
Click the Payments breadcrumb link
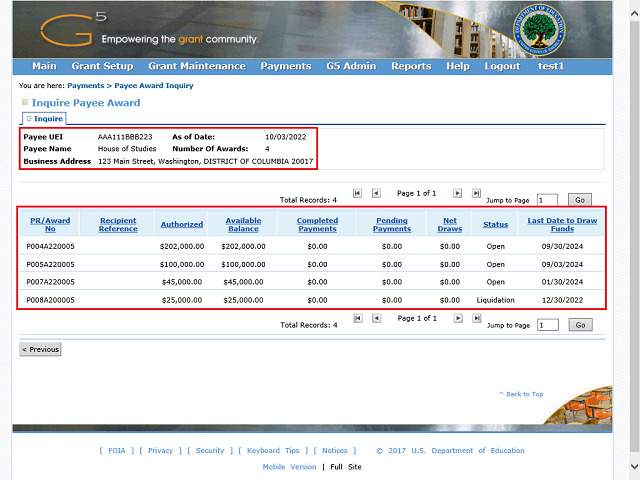pos(85,86)
